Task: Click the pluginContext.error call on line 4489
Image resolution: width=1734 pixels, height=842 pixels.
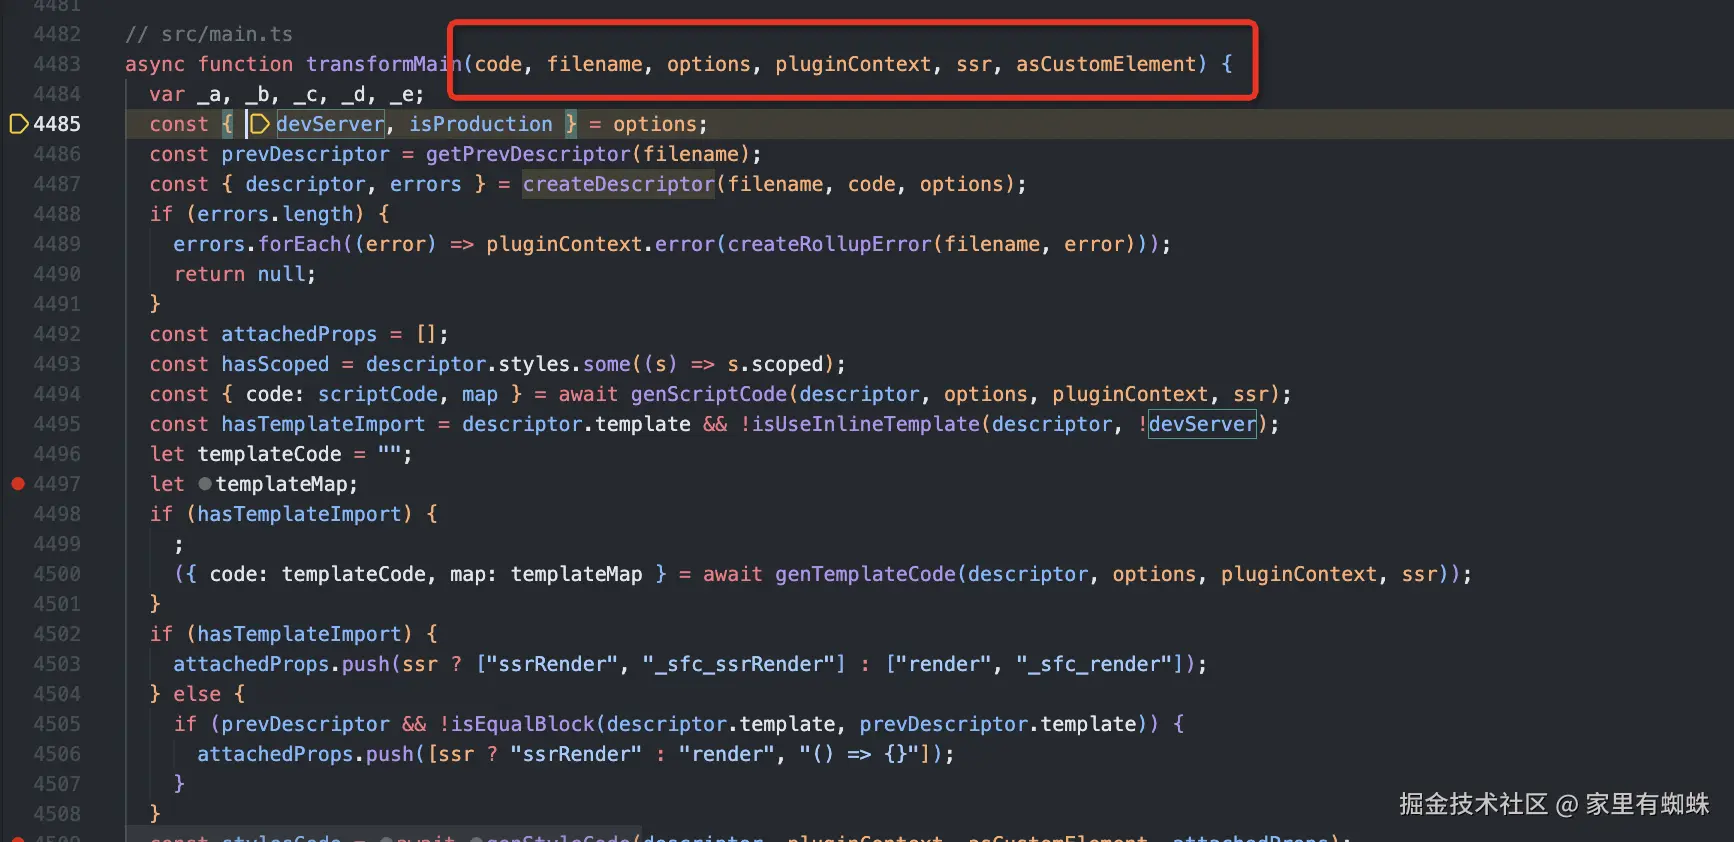Action: [x=600, y=244]
